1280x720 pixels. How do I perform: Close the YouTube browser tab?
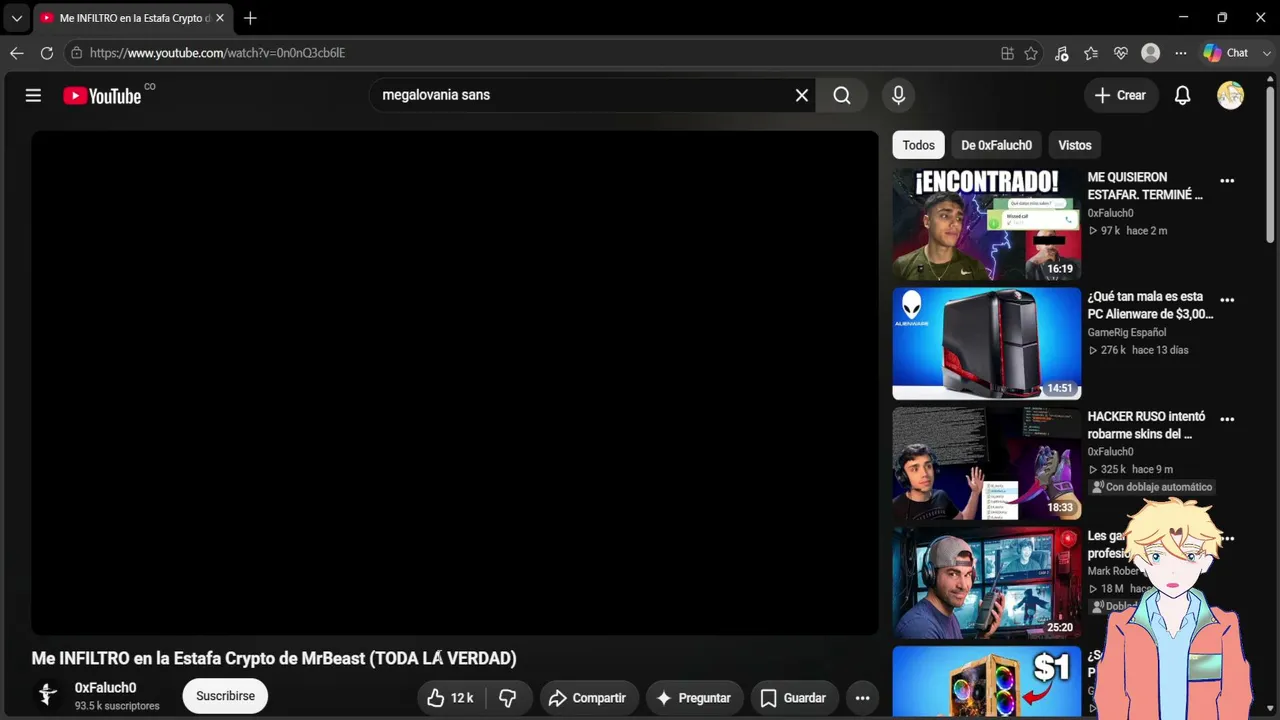(220, 18)
